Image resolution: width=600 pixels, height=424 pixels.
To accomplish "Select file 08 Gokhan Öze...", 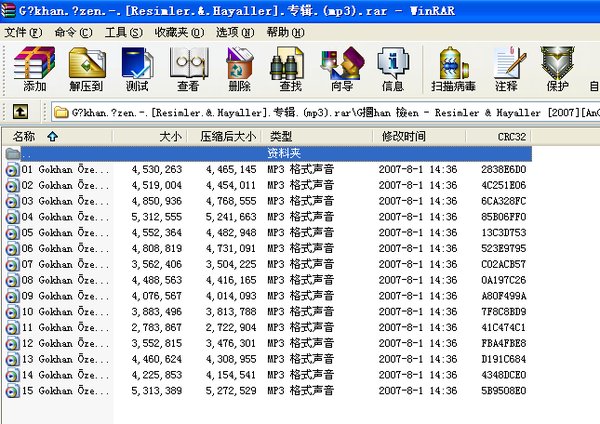I will coord(65,280).
